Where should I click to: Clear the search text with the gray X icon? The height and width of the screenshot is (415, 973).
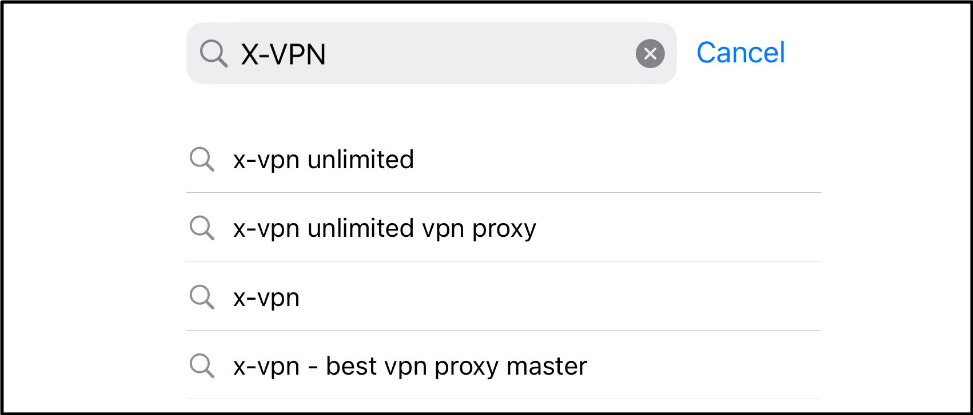(650, 54)
